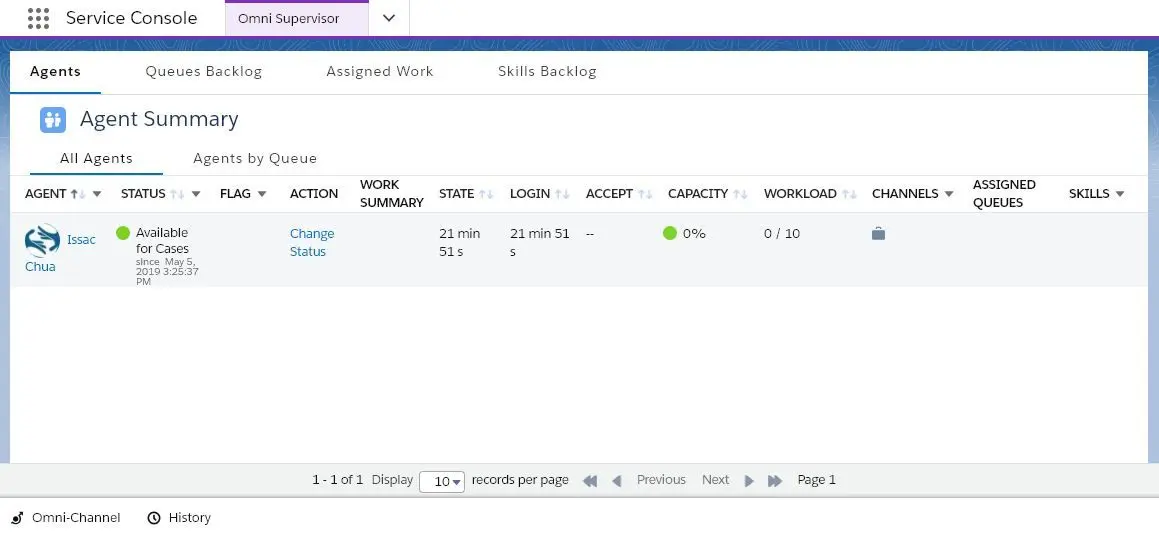This screenshot has width=1159, height=535.
Task: Click the 1 - 1 of 1 record count
Action: (x=338, y=480)
